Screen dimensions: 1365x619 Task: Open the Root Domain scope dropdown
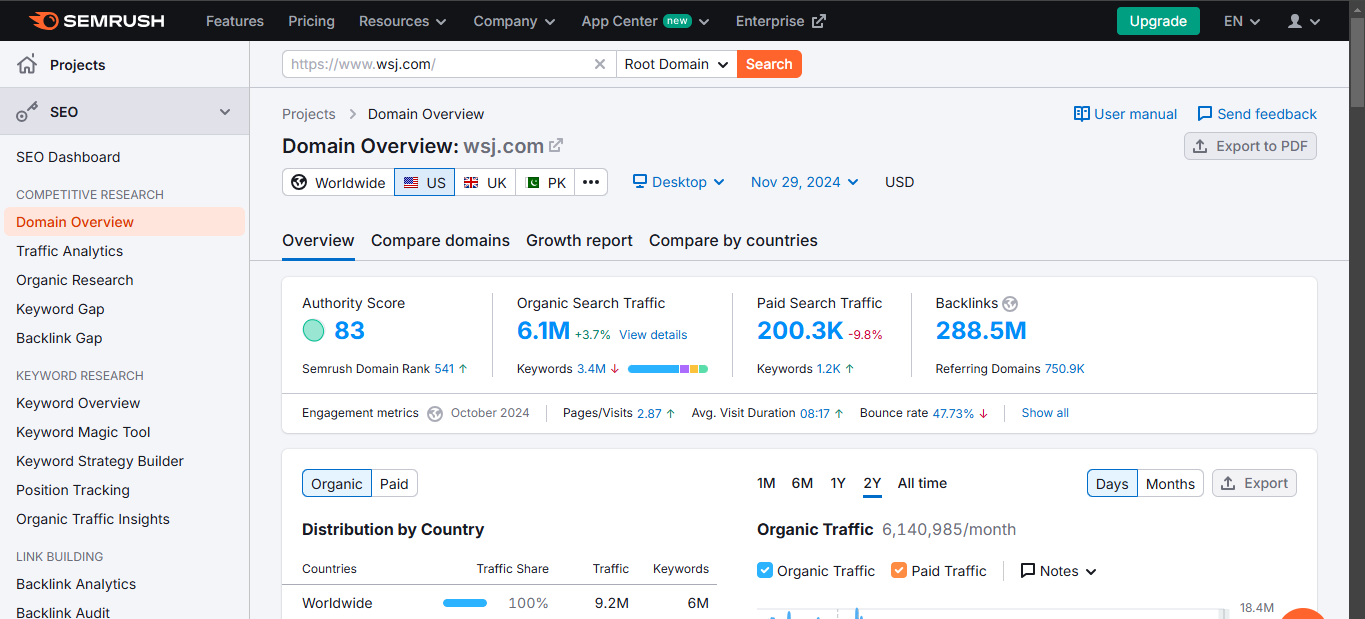point(676,64)
